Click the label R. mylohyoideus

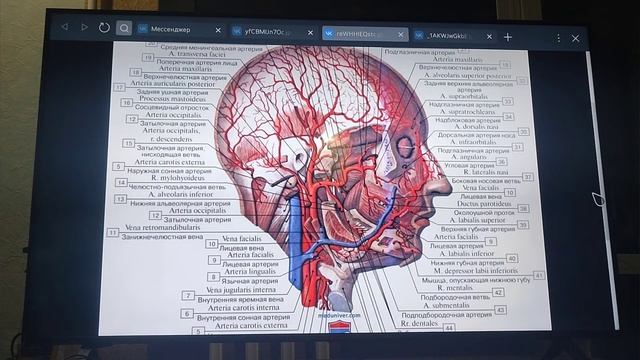coord(178,178)
